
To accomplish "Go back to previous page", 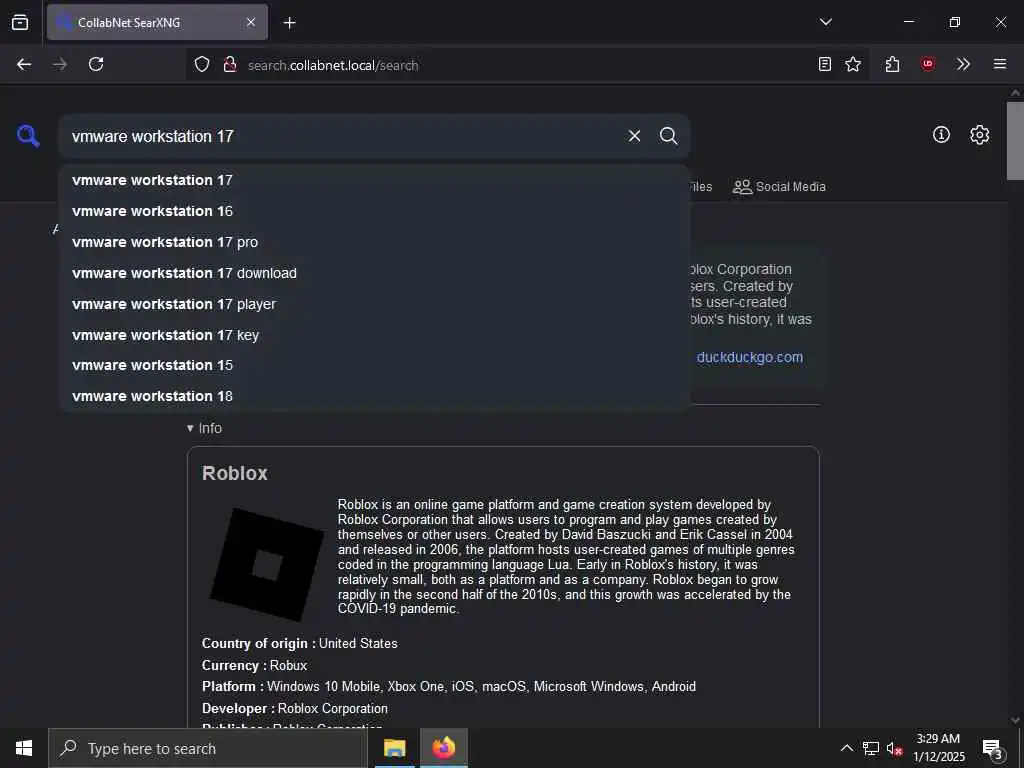I will [24, 64].
